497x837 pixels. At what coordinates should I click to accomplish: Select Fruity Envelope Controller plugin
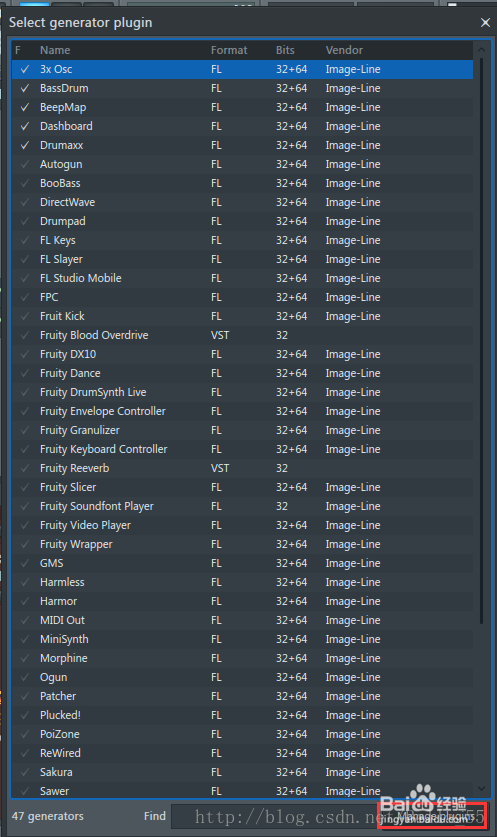pyautogui.click(x=242, y=411)
